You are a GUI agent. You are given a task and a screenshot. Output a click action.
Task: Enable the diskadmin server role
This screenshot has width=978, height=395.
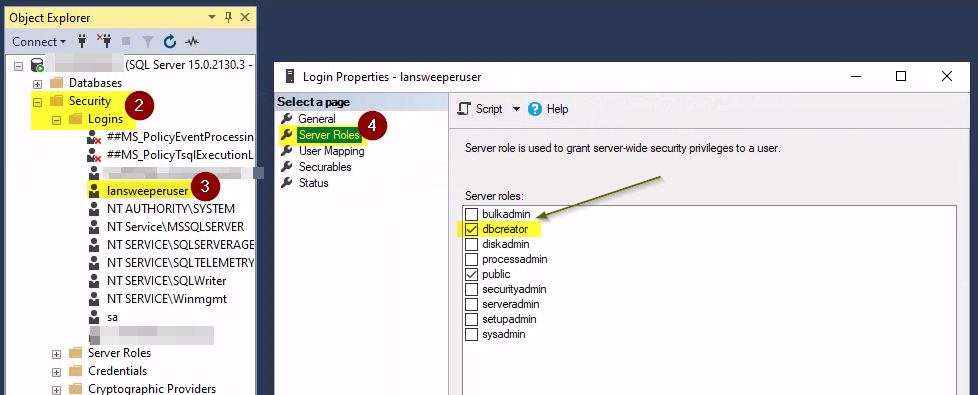click(472, 245)
